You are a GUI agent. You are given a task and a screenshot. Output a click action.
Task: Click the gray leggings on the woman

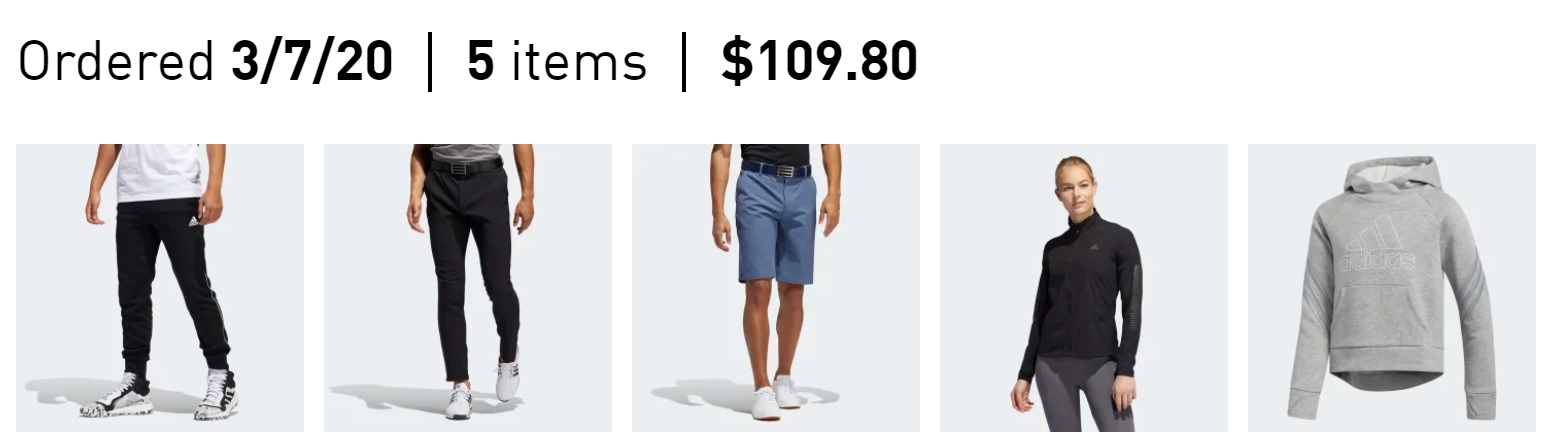[1081, 394]
